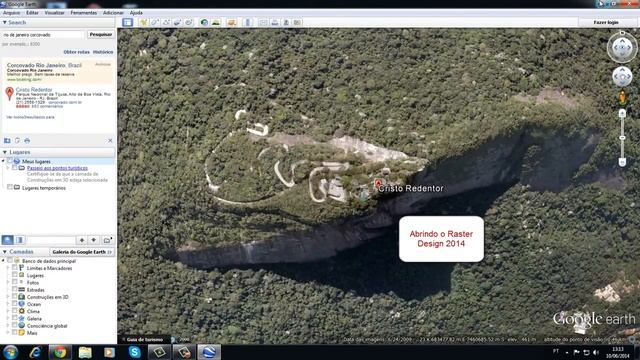Click in the search input field
The image size is (640, 360).
(43, 35)
